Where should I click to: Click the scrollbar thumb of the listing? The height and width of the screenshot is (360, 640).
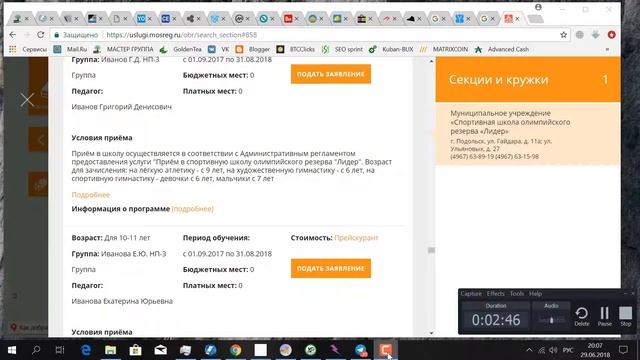coord(431,250)
